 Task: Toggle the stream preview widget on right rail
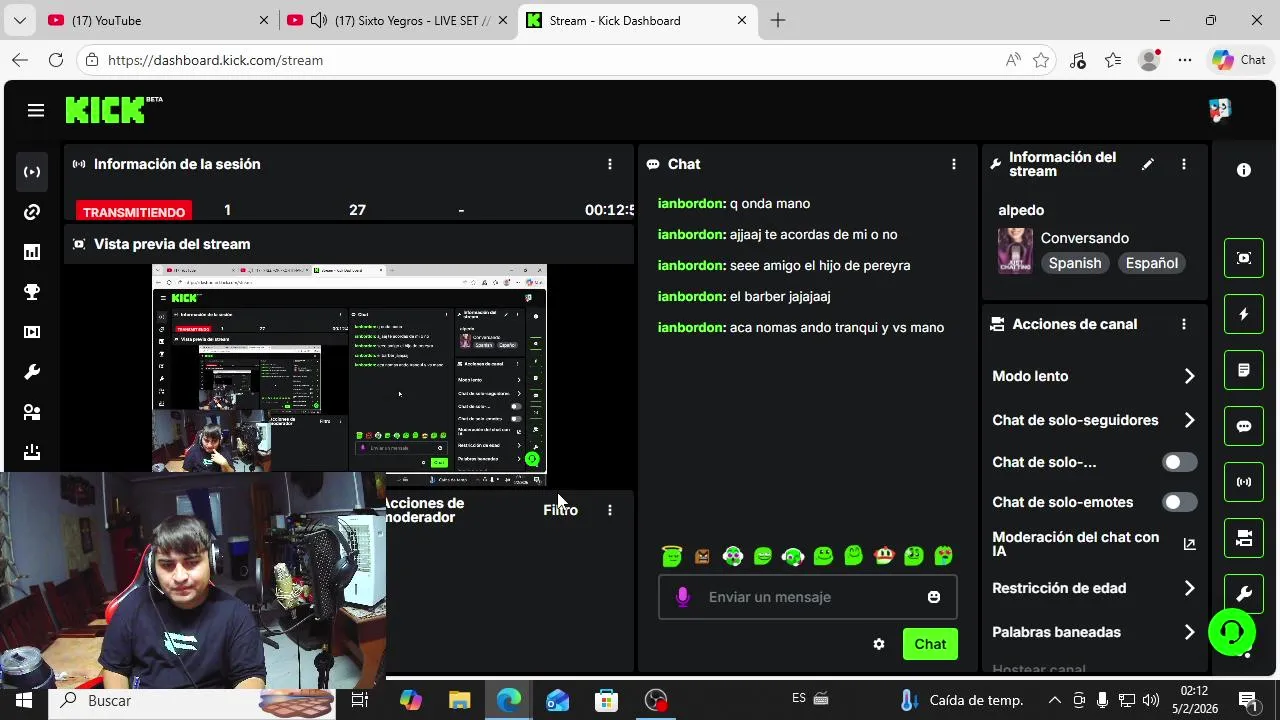pos(1244,258)
